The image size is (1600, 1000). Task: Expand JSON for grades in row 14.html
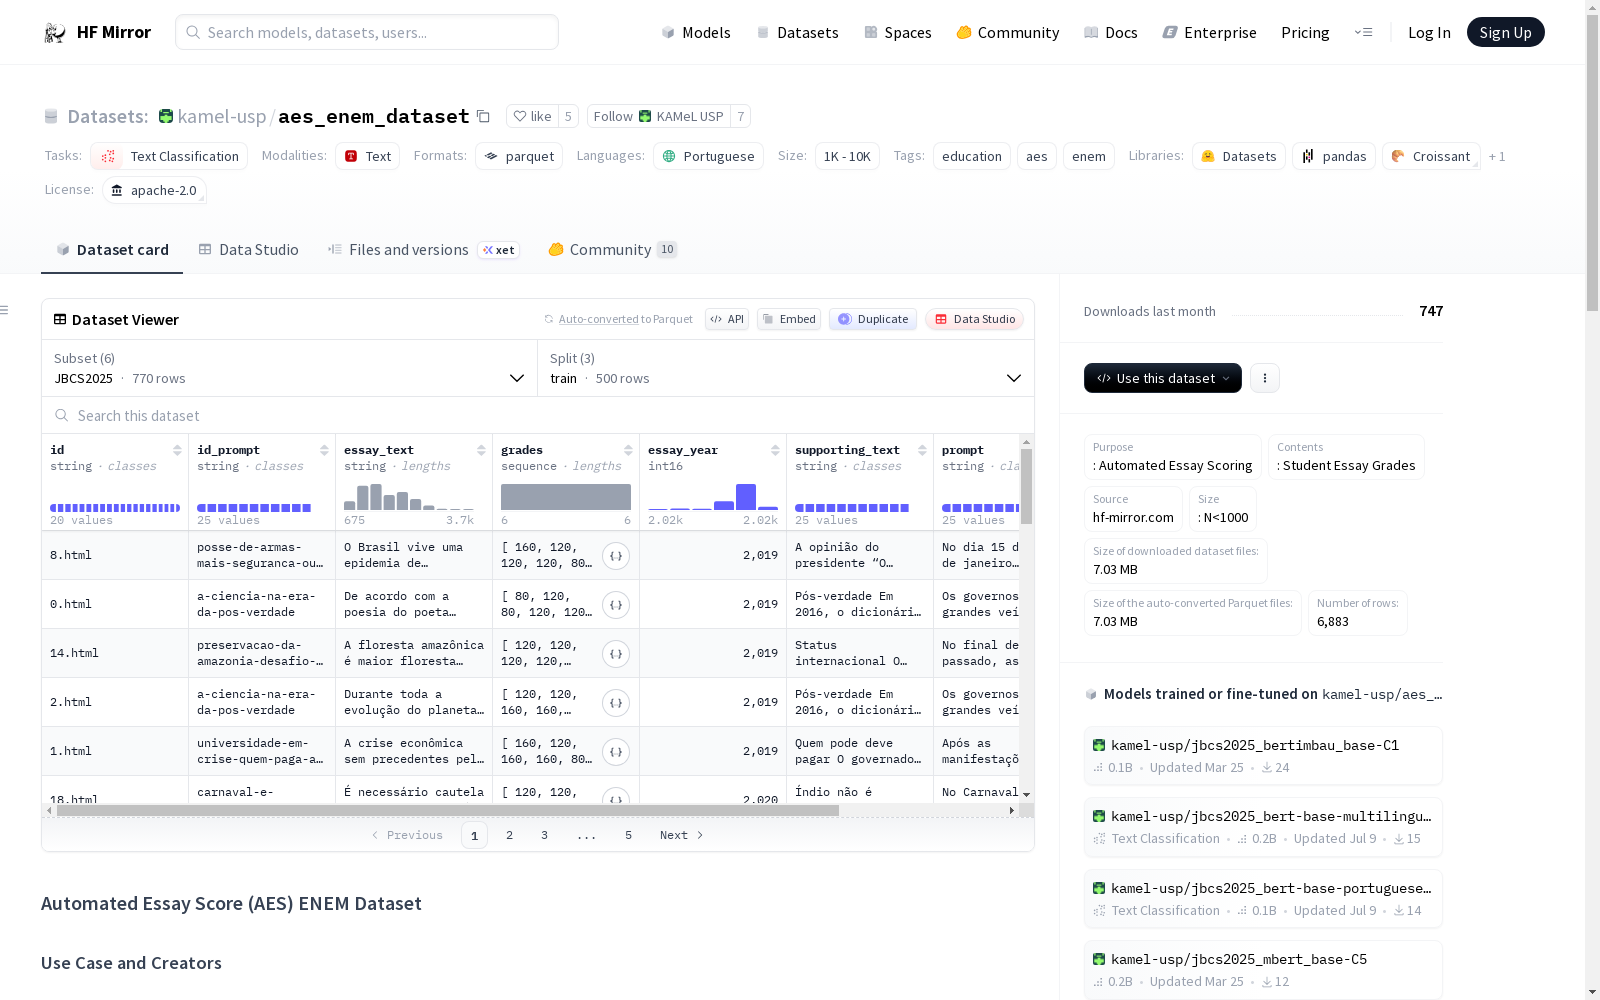tap(616, 654)
